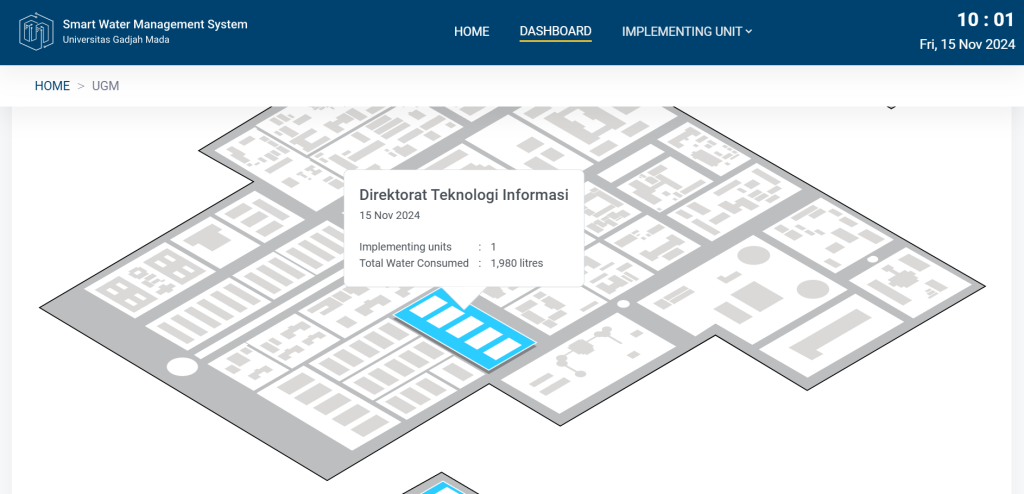The image size is (1024, 494).
Task: Click the Universitas Gadjah Mada subtitle text
Action: tap(115, 40)
